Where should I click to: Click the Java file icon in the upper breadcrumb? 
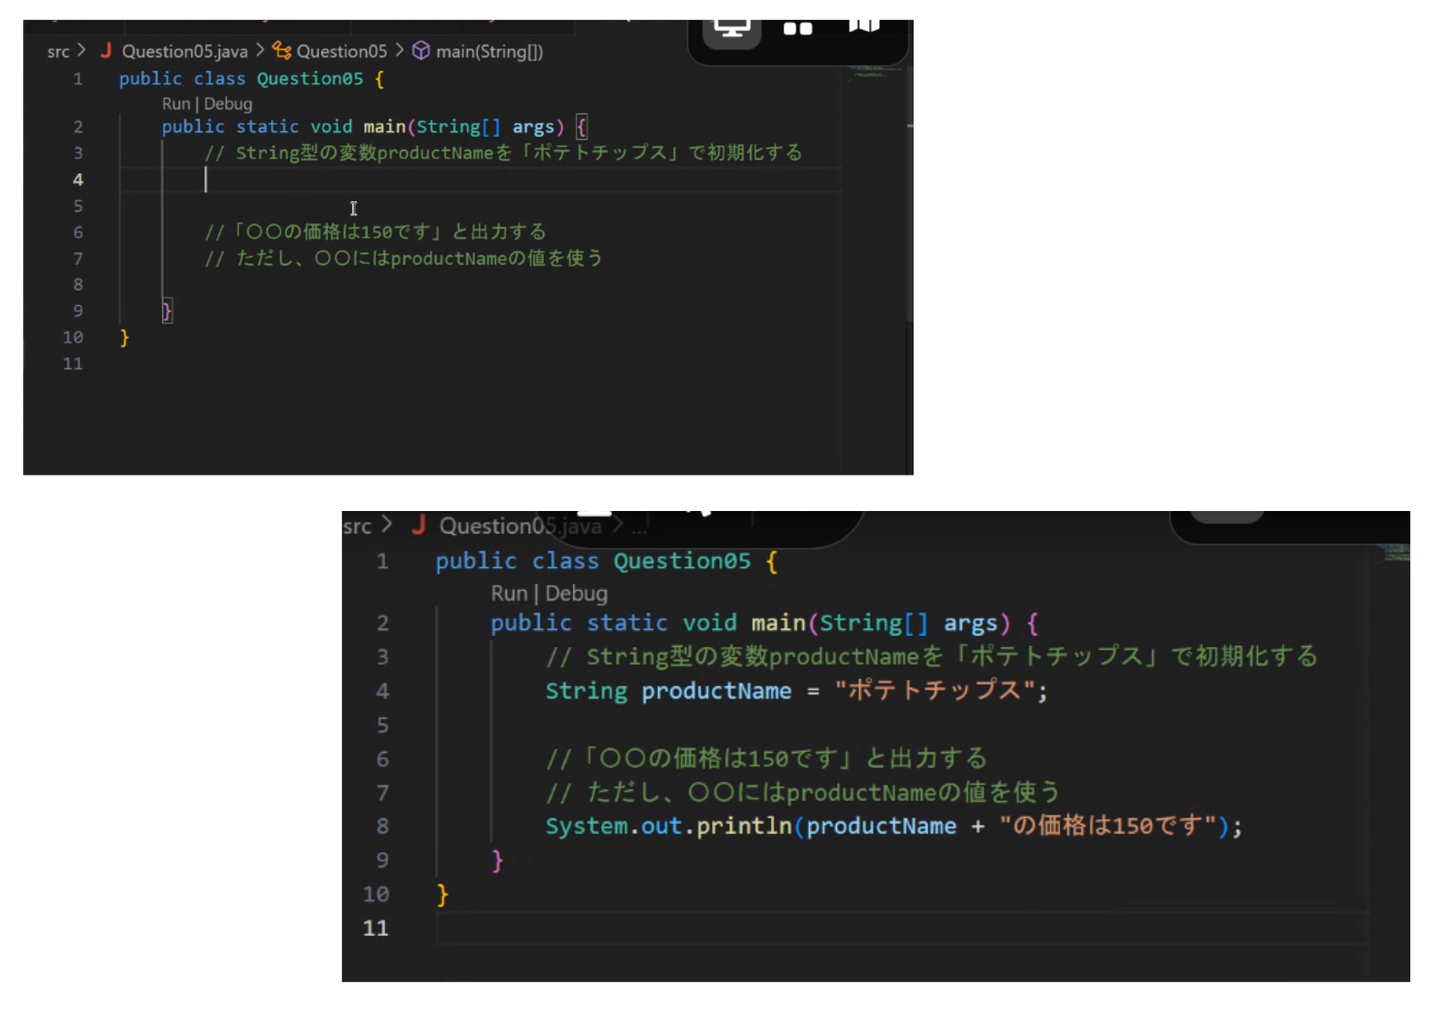tap(106, 50)
